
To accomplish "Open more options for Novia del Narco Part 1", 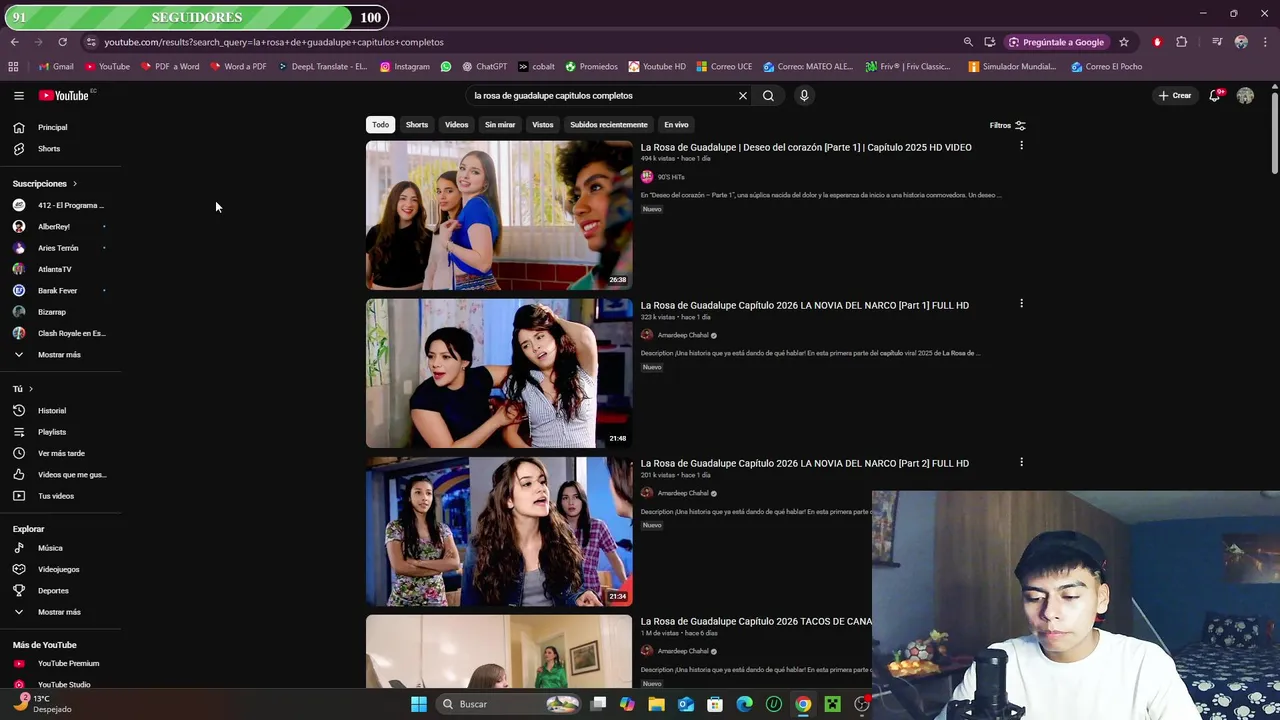I will pos(1021,304).
